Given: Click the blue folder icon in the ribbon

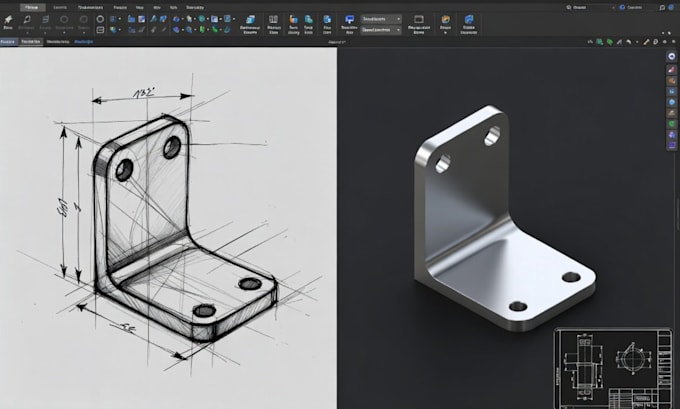Looking at the screenshot, I should 131,19.
